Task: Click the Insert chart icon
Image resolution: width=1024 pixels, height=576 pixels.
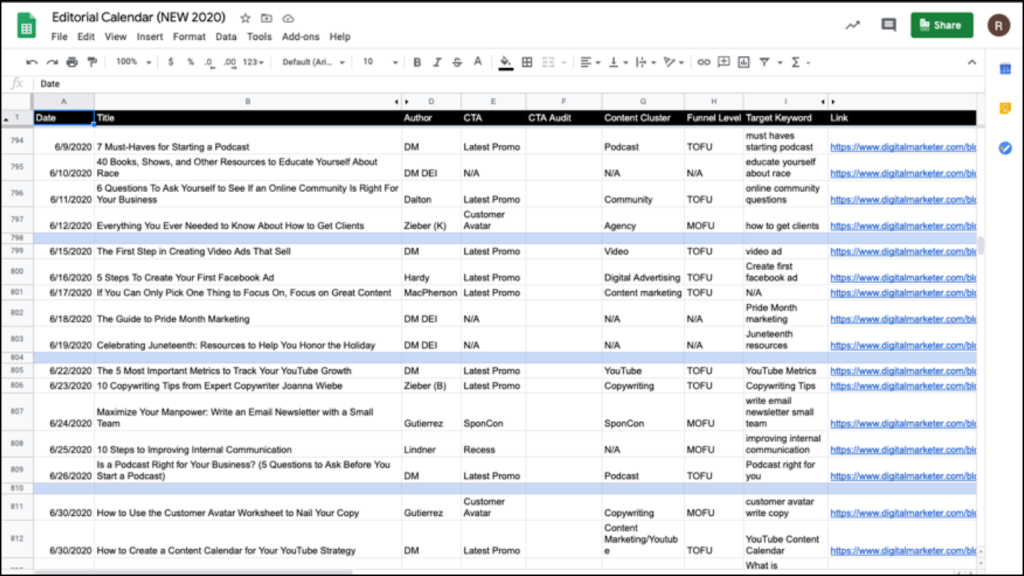Action: pyautogui.click(x=744, y=62)
